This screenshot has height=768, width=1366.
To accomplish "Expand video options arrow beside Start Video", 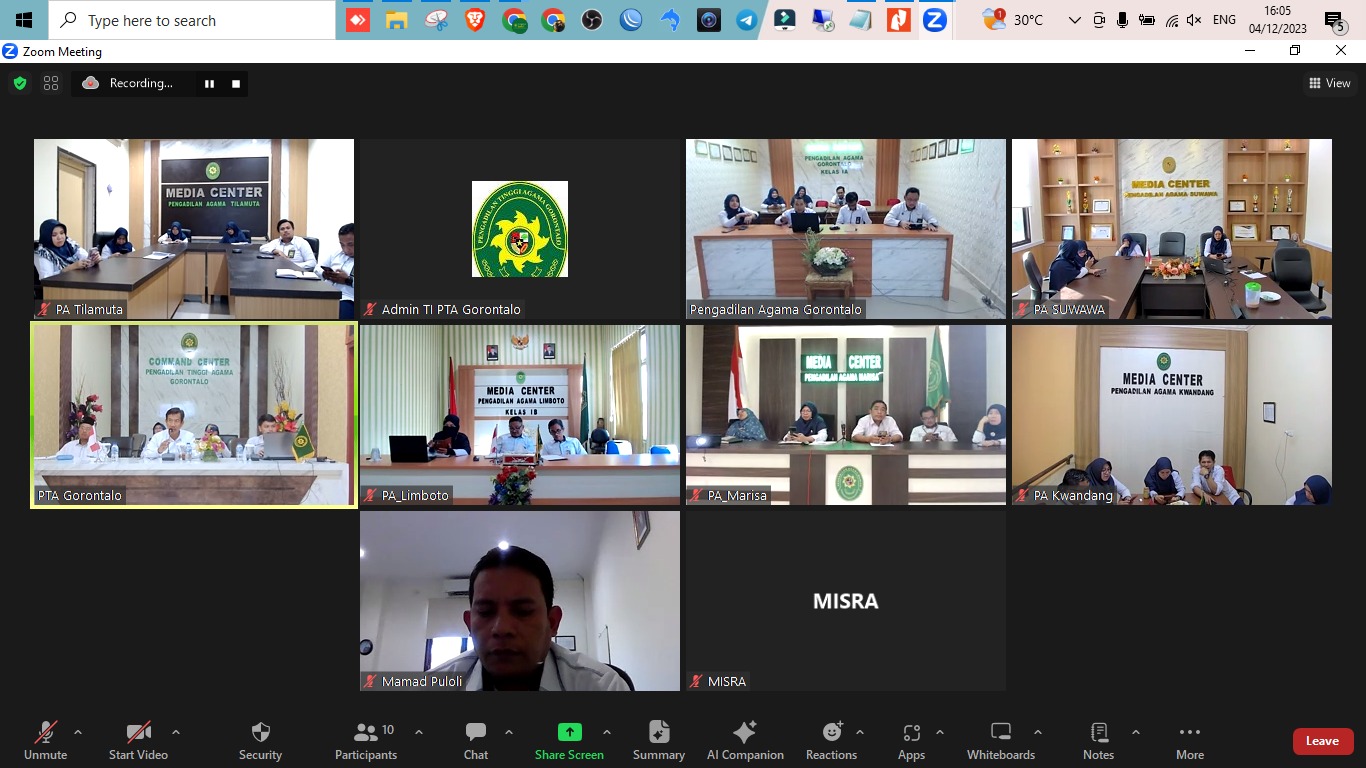I will 176,732.
